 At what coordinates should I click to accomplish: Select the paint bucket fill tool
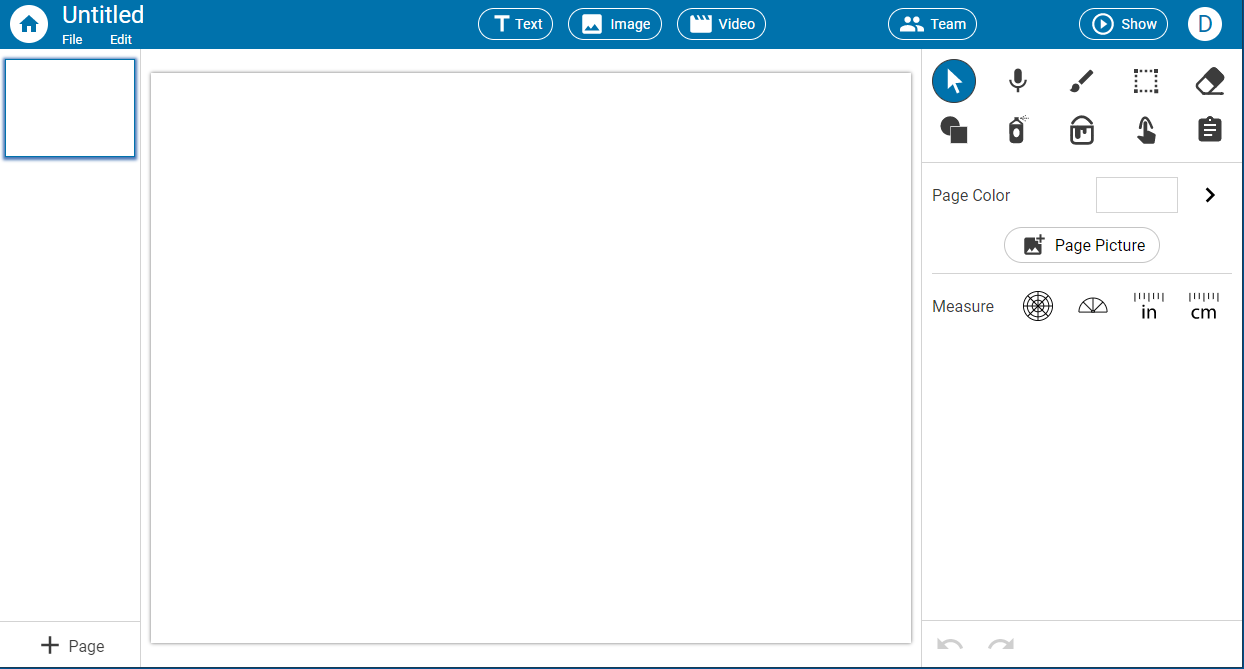(1081, 130)
